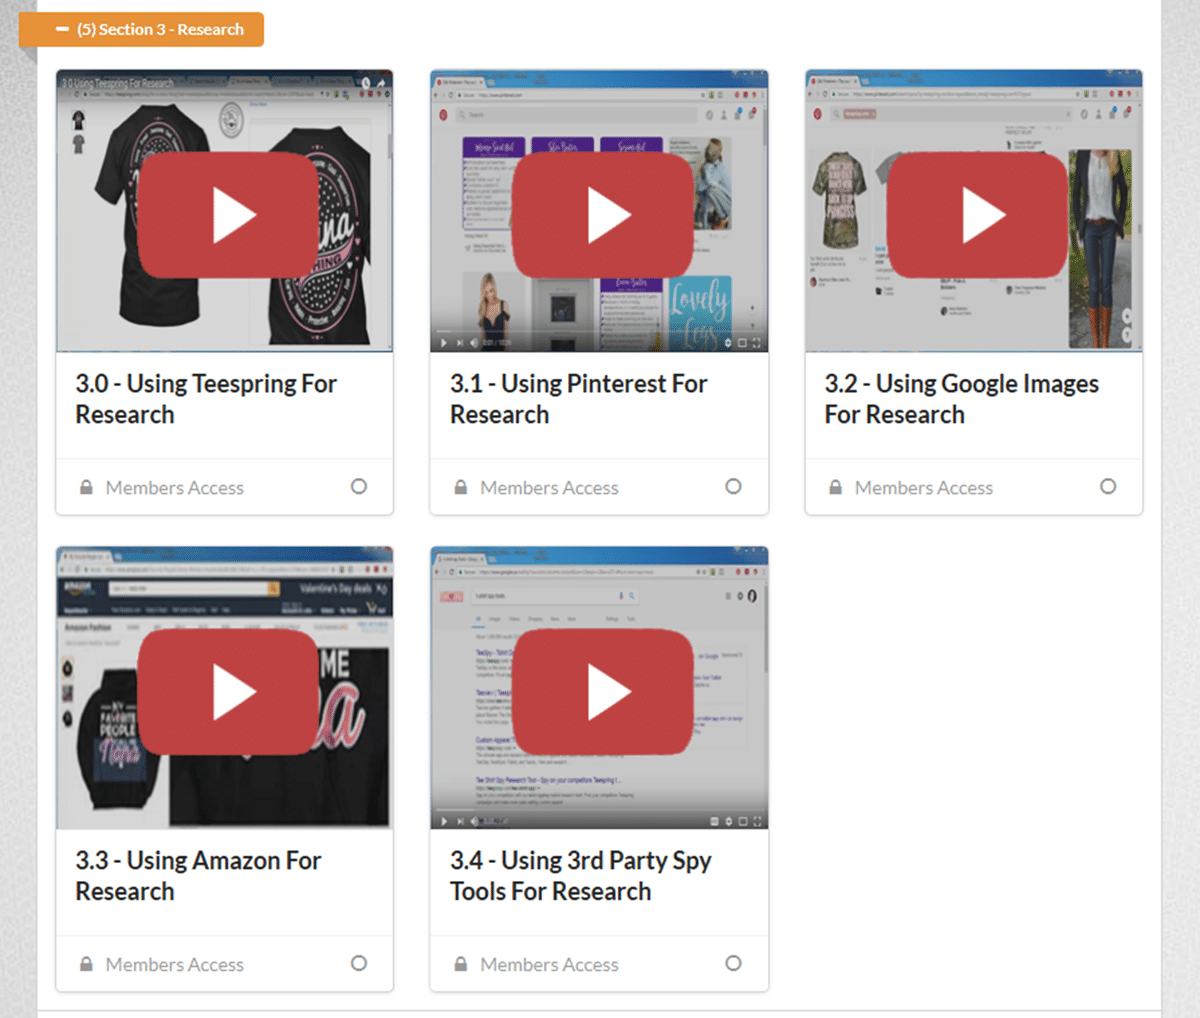
Task: Open the 3.2 - Using Google Images For Research title
Action: [962, 399]
